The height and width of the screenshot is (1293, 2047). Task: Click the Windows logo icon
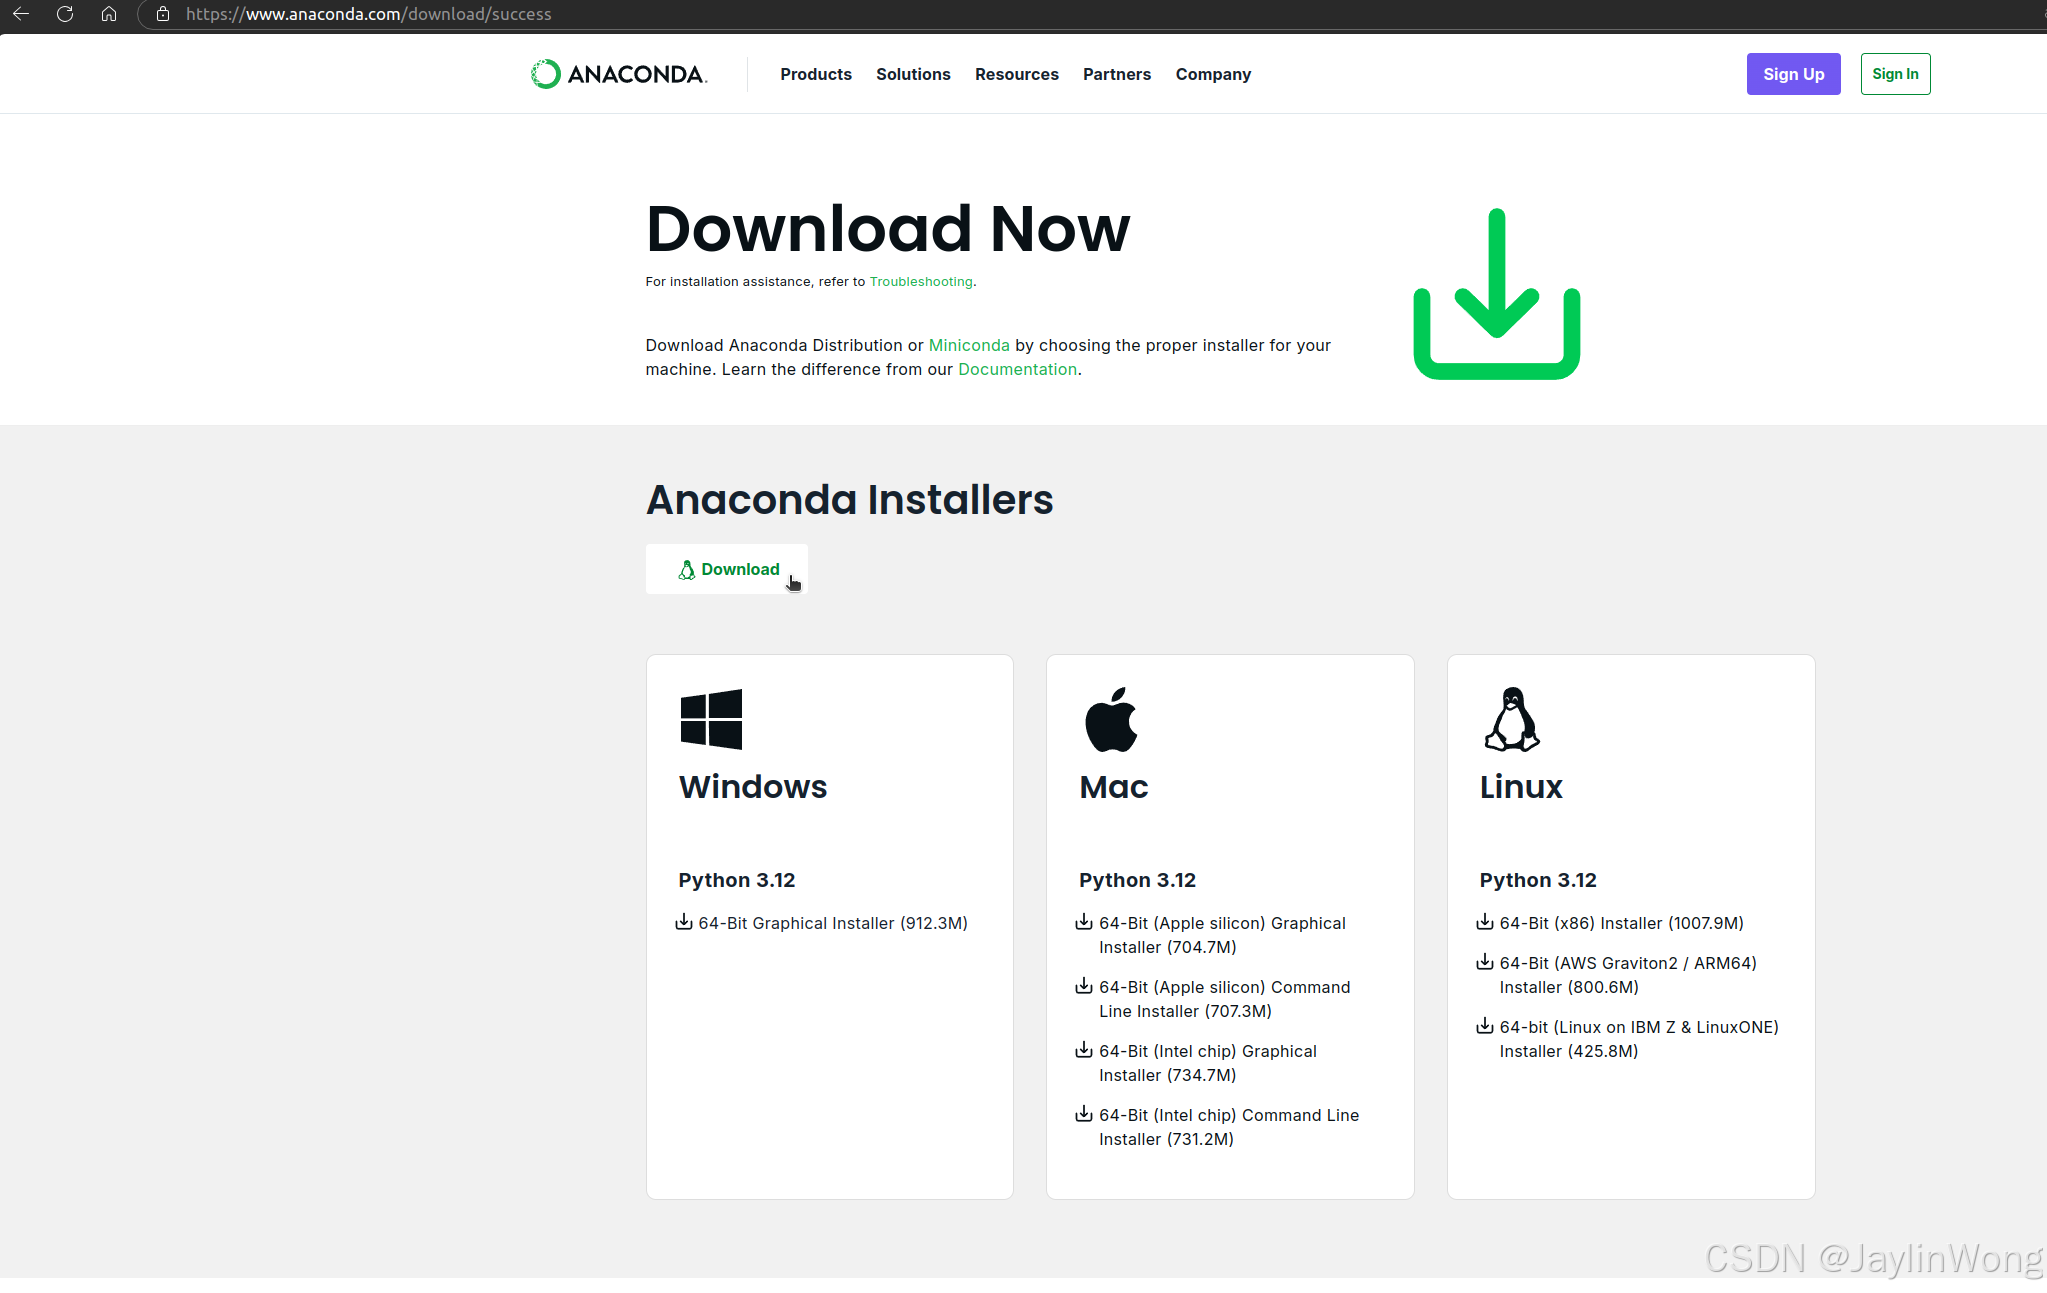tap(711, 719)
